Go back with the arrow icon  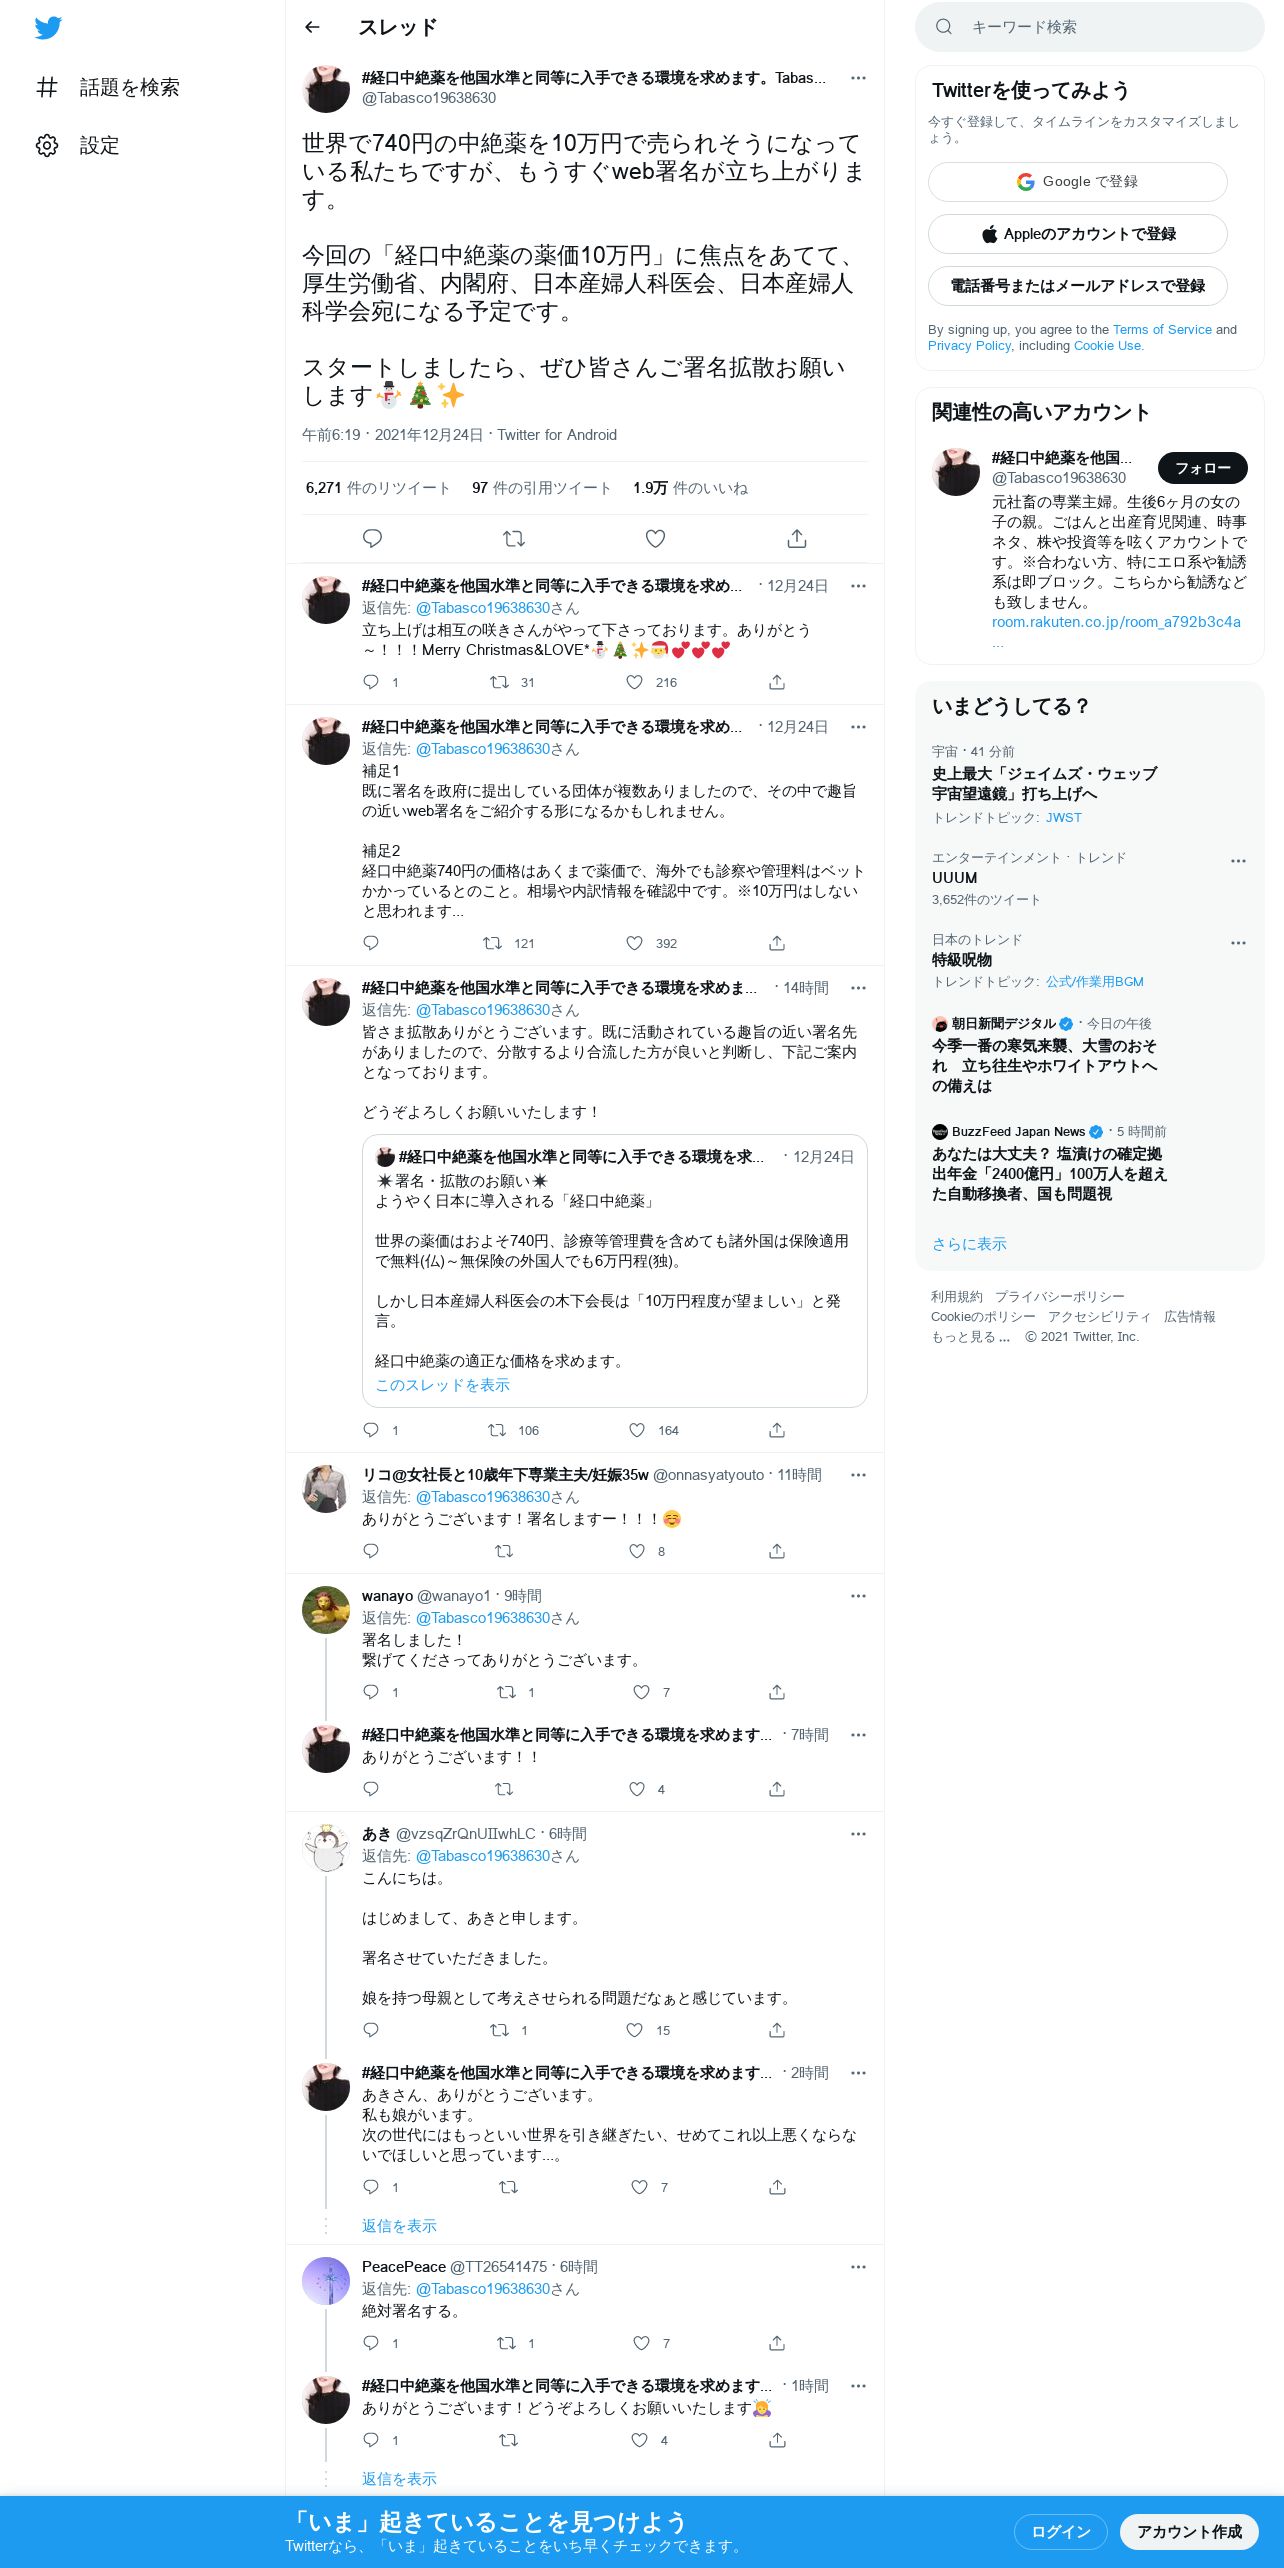tap(312, 27)
